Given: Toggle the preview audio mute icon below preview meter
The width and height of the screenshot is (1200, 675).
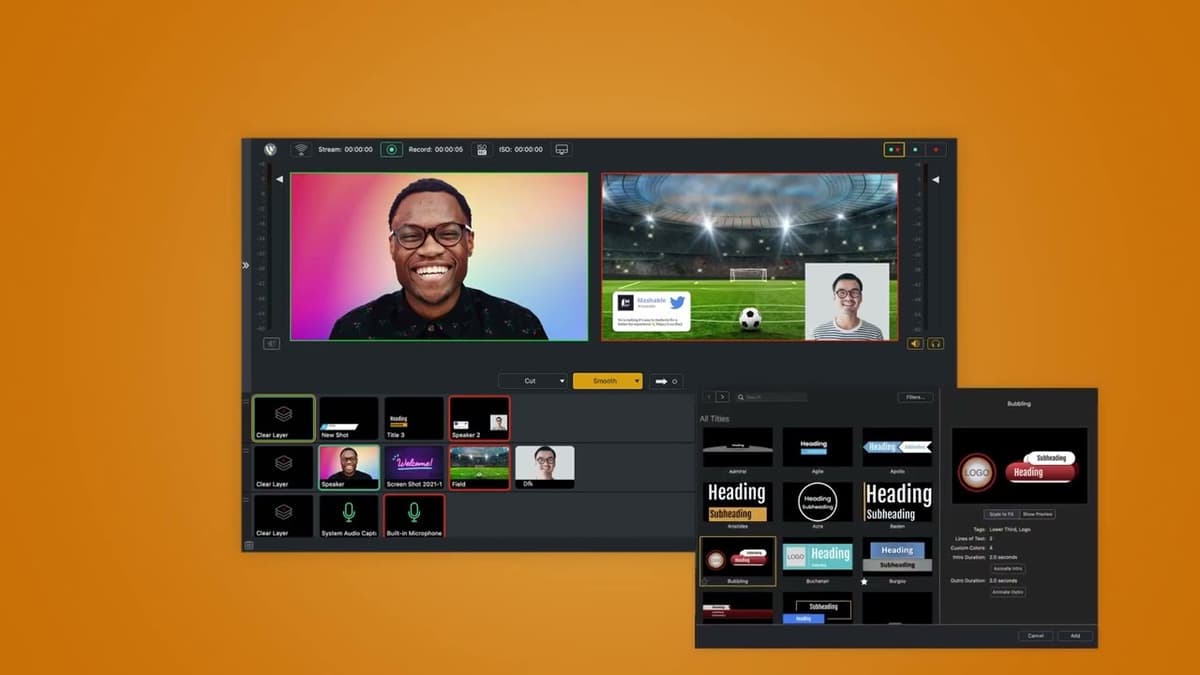Looking at the screenshot, I should tap(271, 343).
